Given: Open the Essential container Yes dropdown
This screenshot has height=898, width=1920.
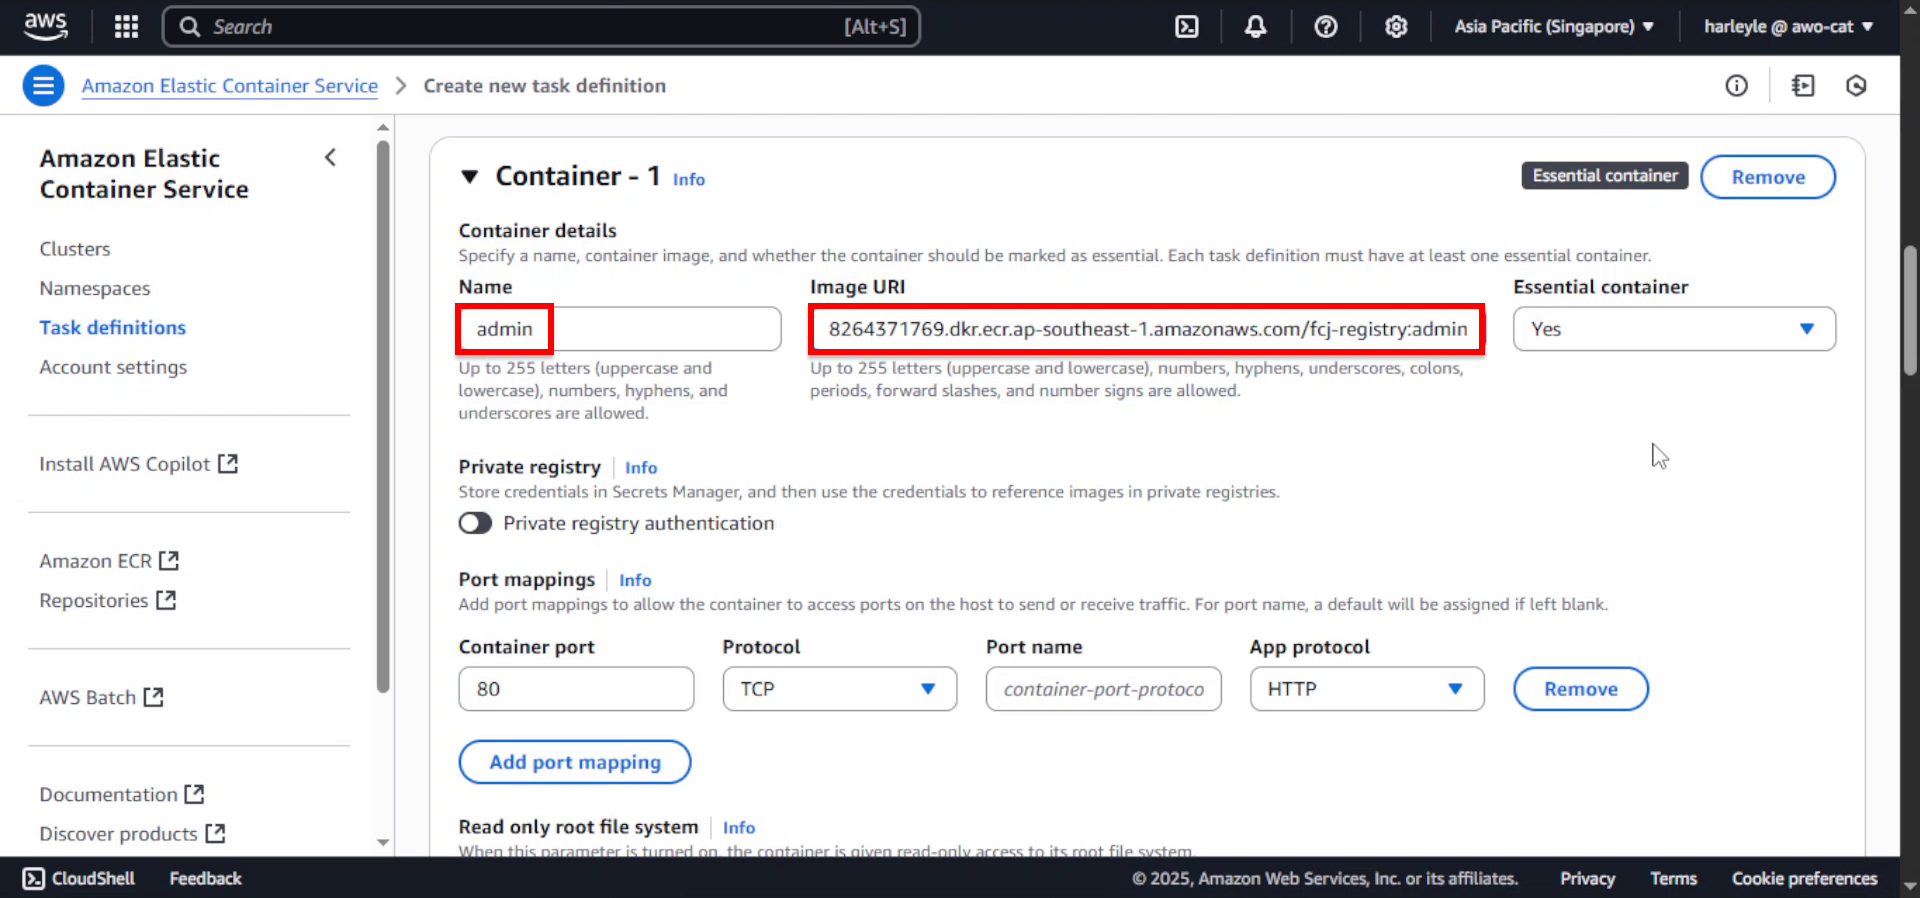Looking at the screenshot, I should pyautogui.click(x=1674, y=329).
